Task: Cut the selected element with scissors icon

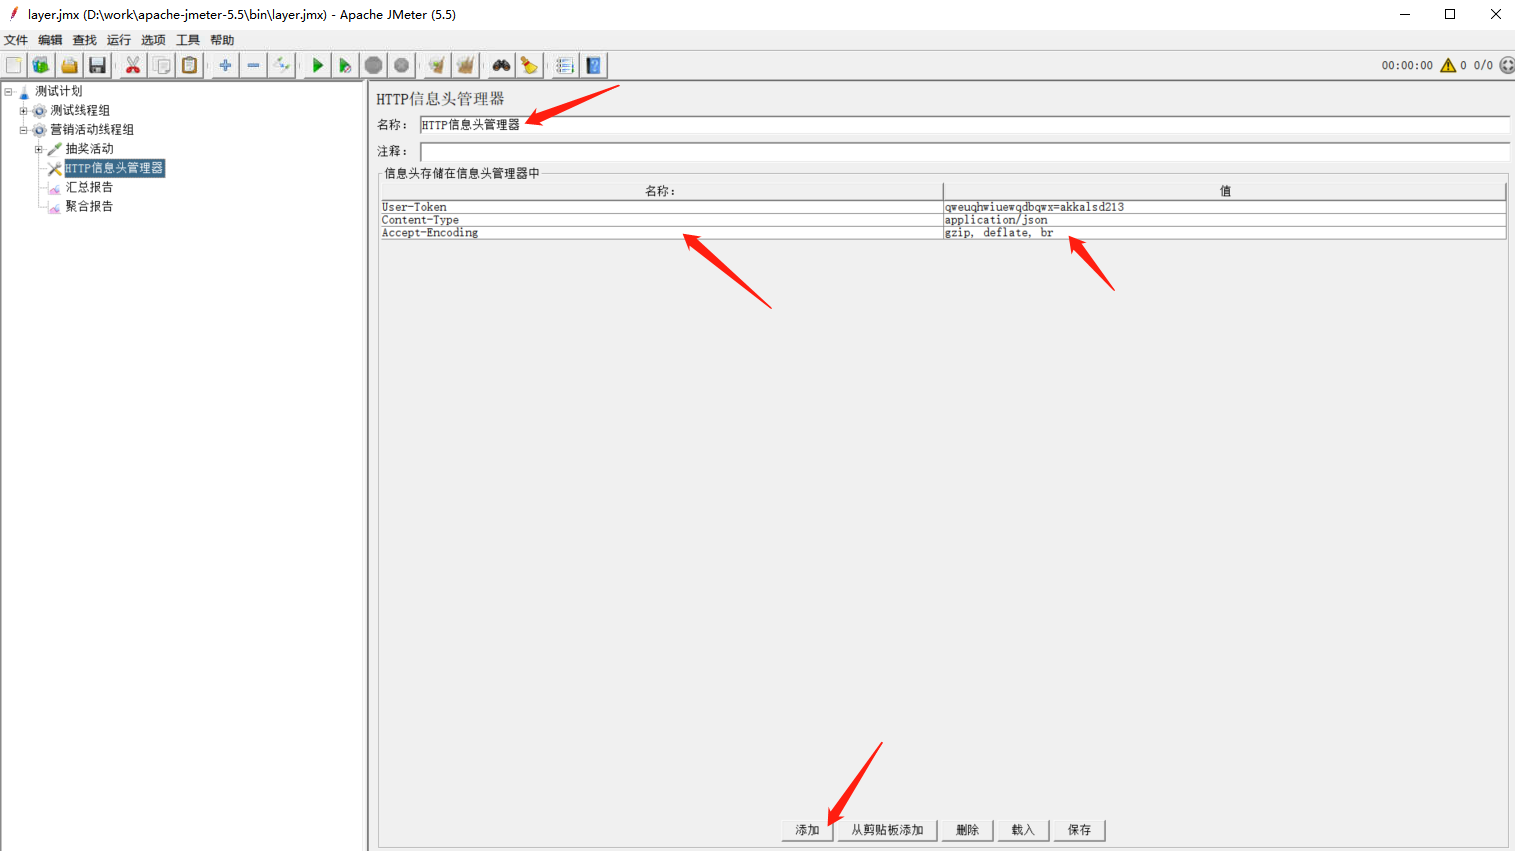Action: pyautogui.click(x=132, y=65)
